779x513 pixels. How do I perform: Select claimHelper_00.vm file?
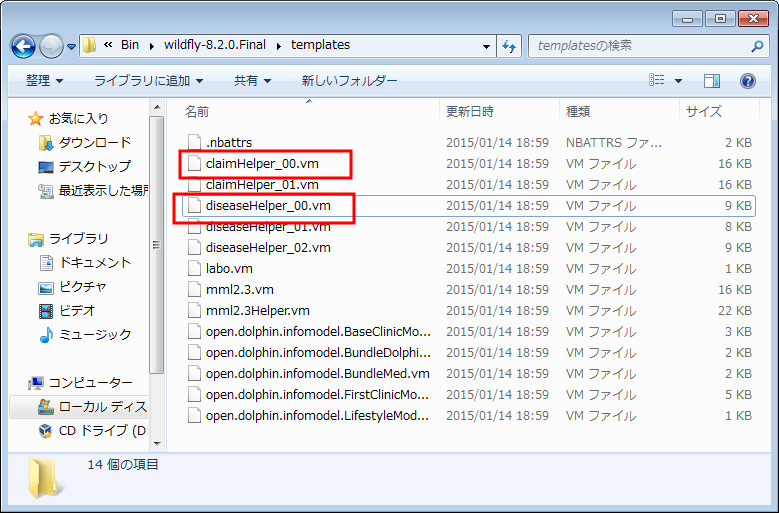tap(469, 163)
